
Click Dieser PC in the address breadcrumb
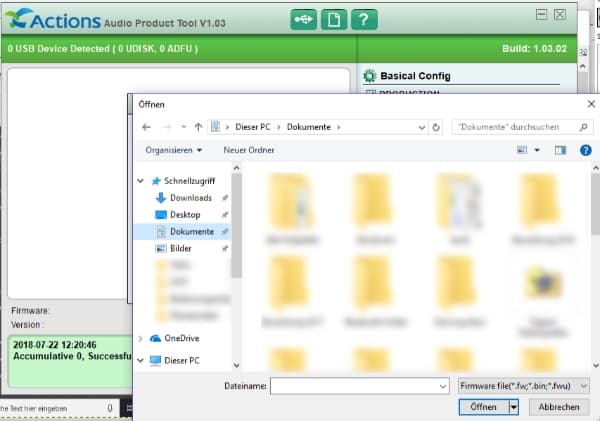(x=253, y=127)
